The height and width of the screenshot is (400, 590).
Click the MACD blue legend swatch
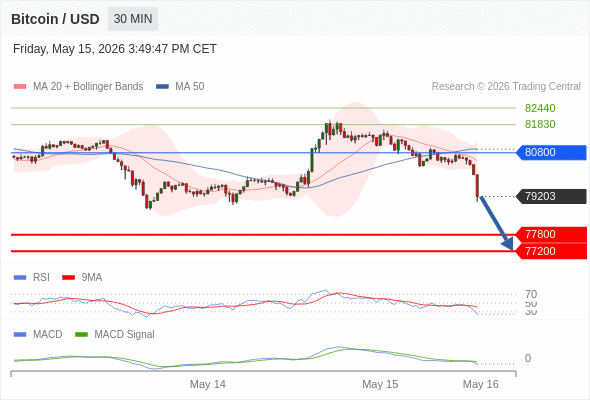click(x=20, y=335)
